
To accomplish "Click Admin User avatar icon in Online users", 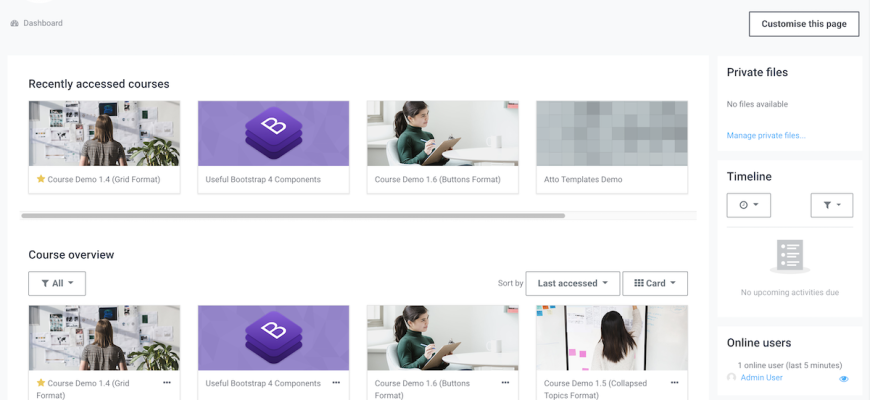I will 732,378.
